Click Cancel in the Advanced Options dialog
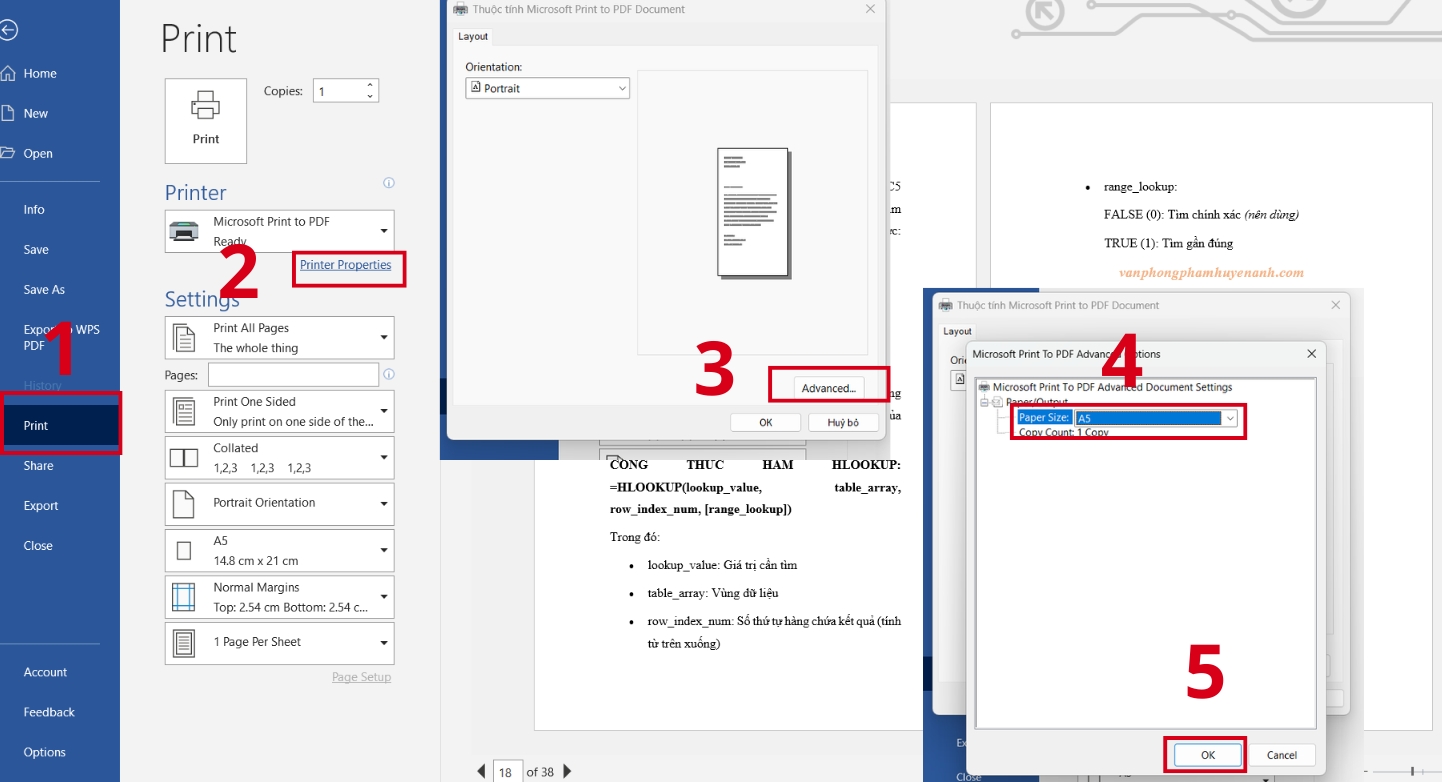1442x782 pixels. (x=1282, y=755)
